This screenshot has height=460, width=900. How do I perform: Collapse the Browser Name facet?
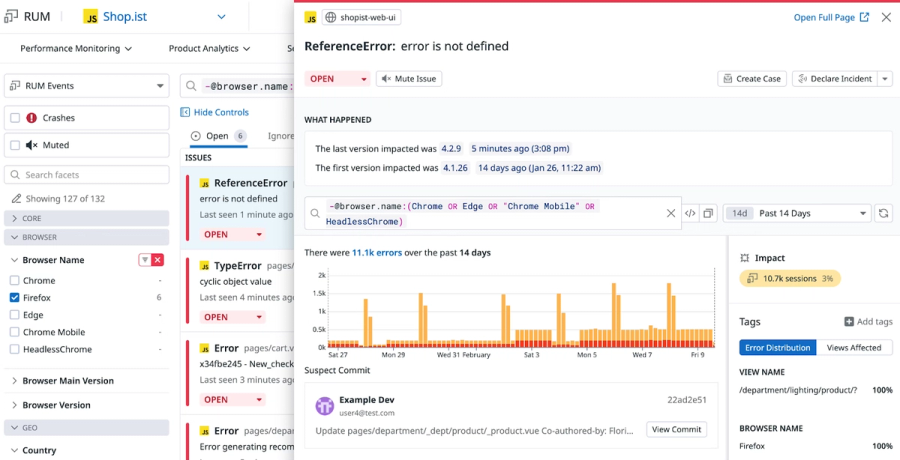pyautogui.click(x=14, y=260)
